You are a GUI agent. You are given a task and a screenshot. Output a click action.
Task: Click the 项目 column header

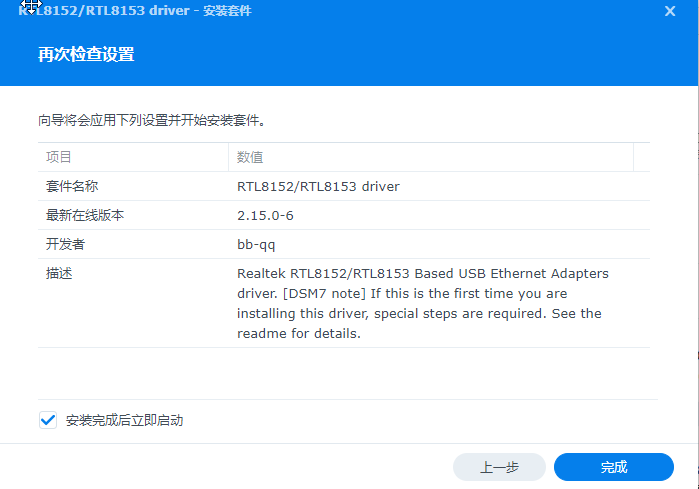click(133, 157)
